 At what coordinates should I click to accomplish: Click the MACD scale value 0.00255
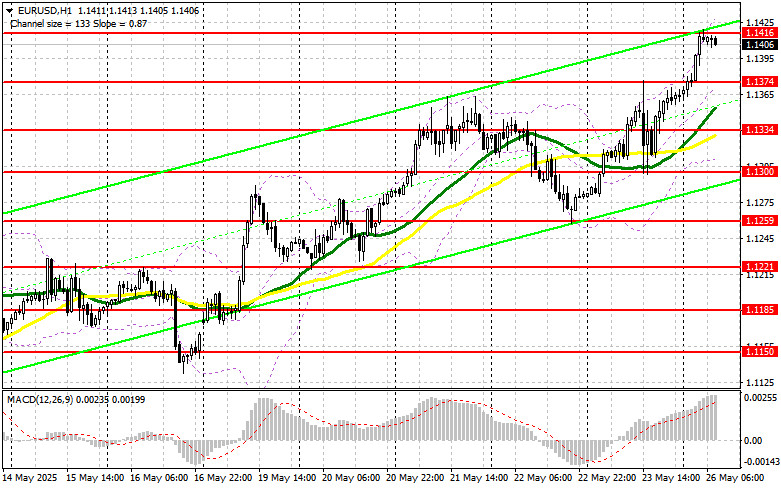760,398
